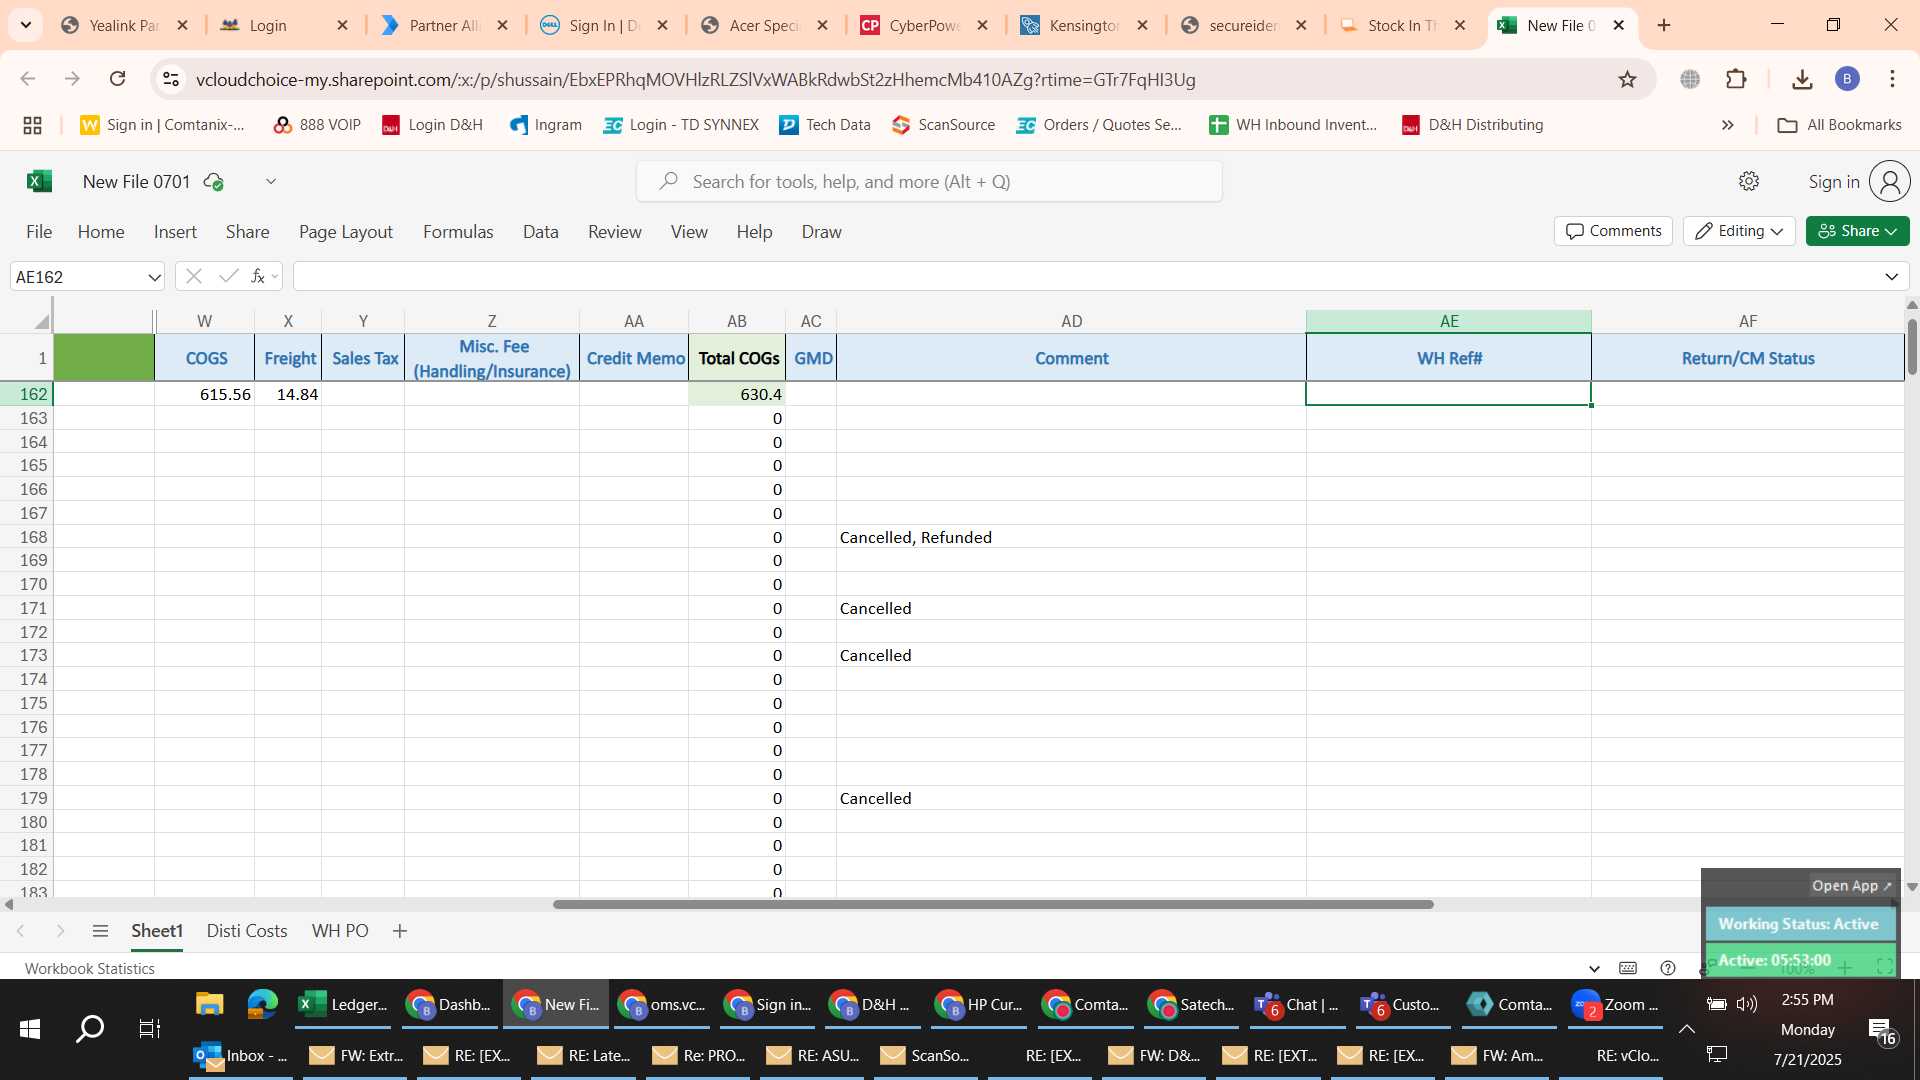Open the Chrome extensions puzzle icon
This screenshot has height=1080, width=1920.
[x=1736, y=79]
